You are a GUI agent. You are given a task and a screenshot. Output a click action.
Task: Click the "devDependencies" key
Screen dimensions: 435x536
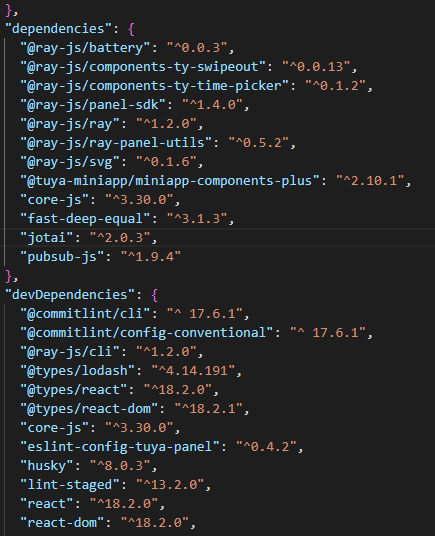pos(70,295)
